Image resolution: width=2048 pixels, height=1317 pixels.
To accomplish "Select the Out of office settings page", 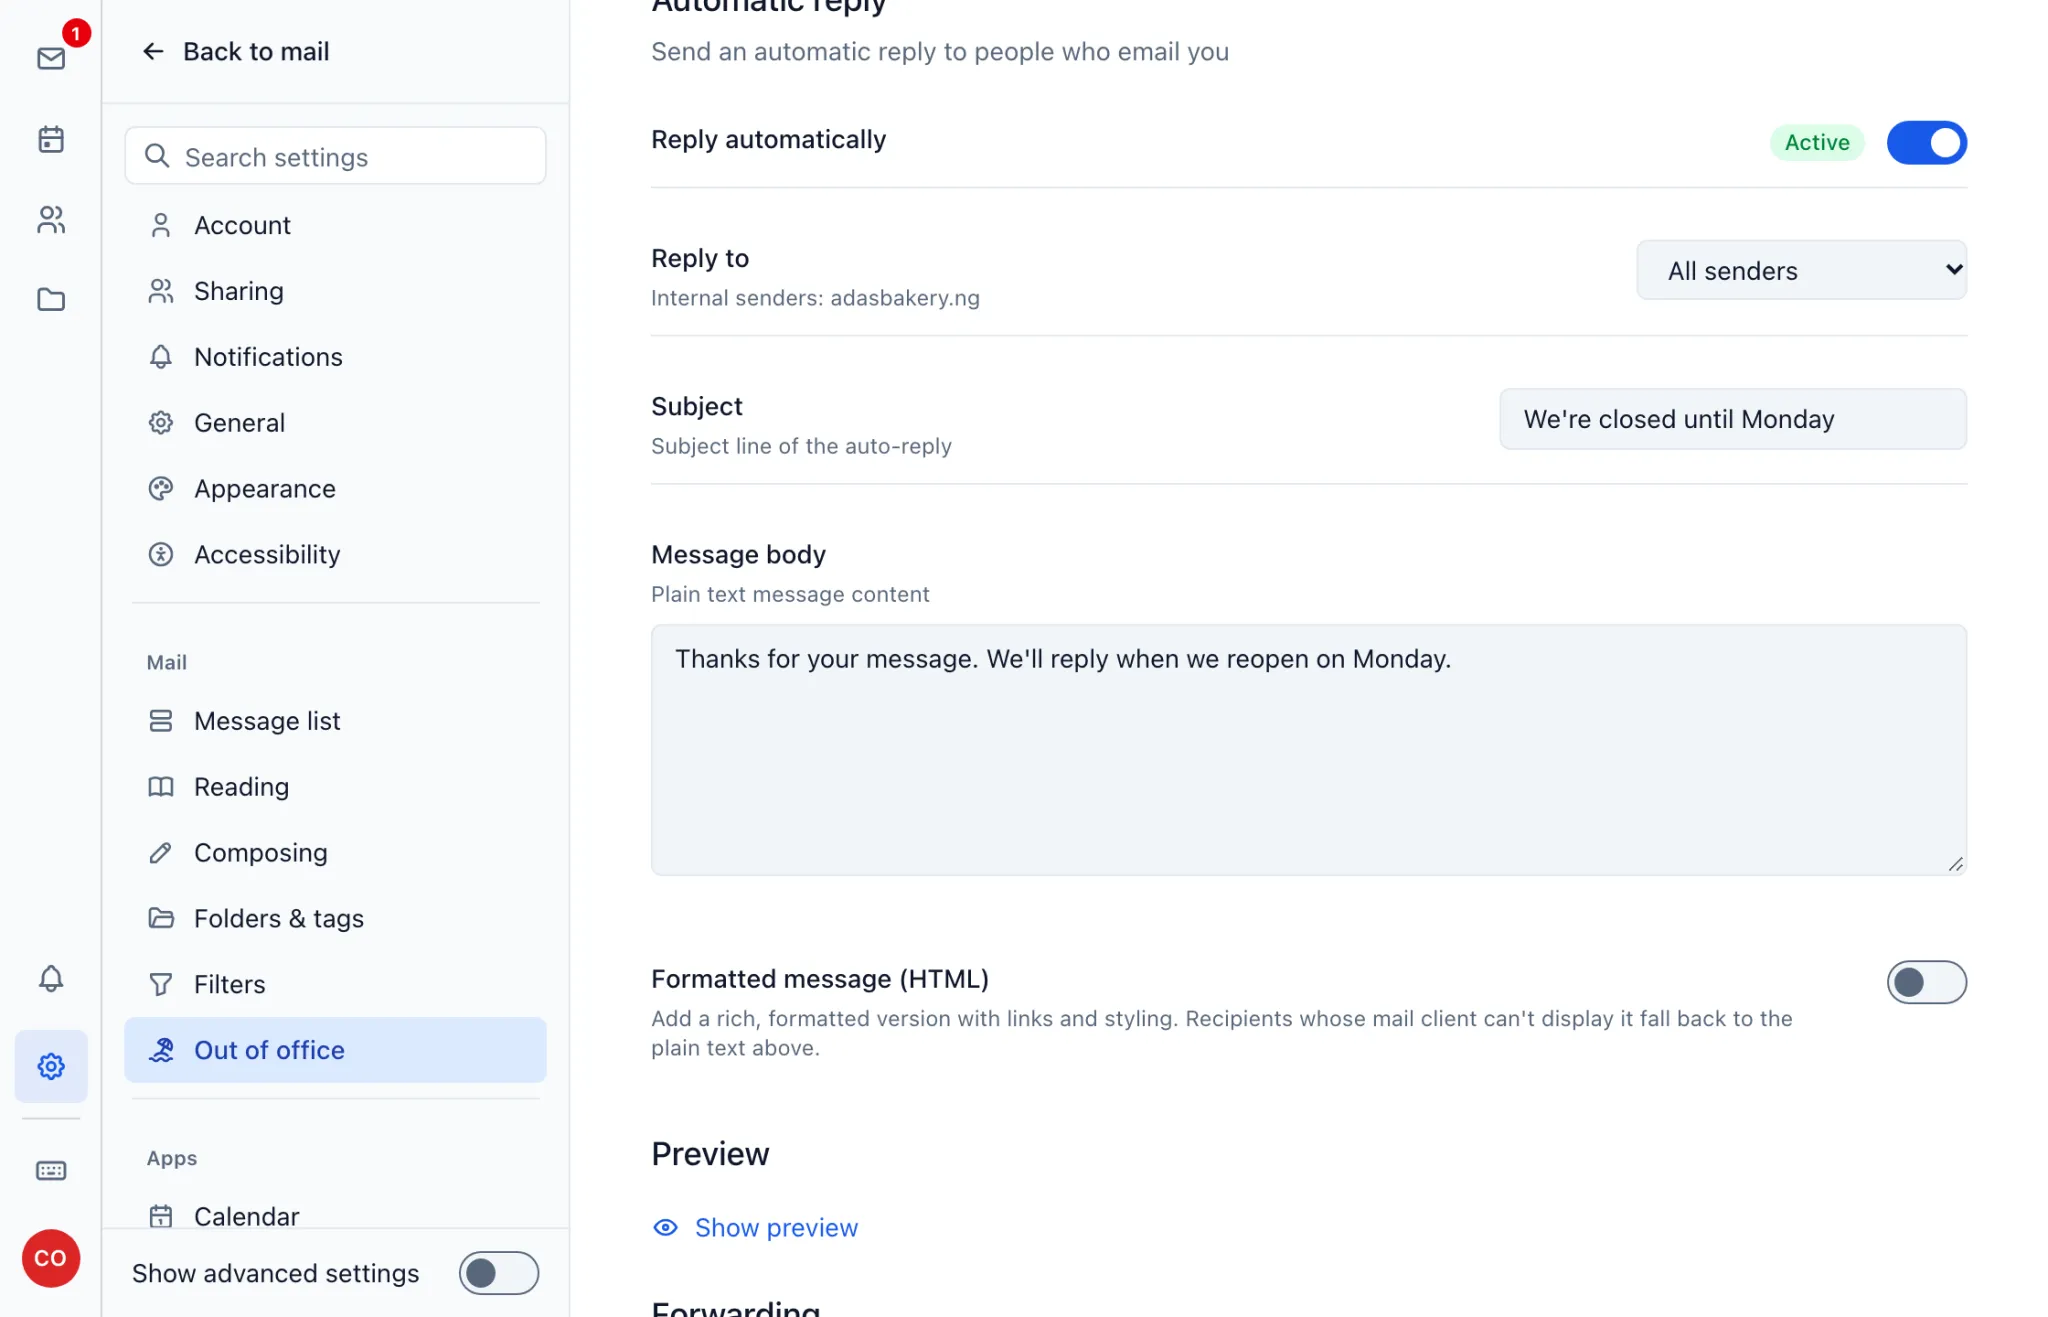I will point(335,1050).
